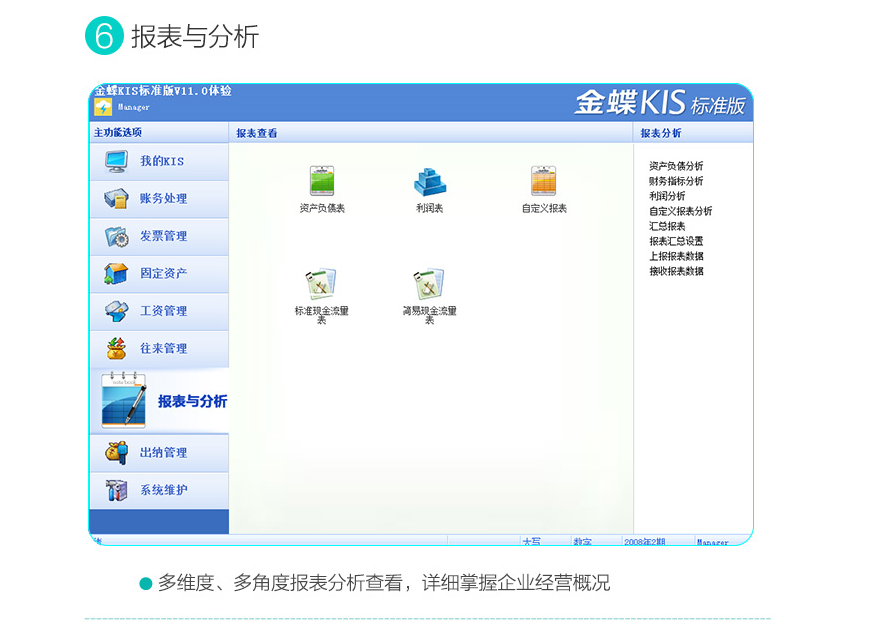Click the 我的KIS monitor icon
This screenshot has width=870, height=633.
(117, 161)
